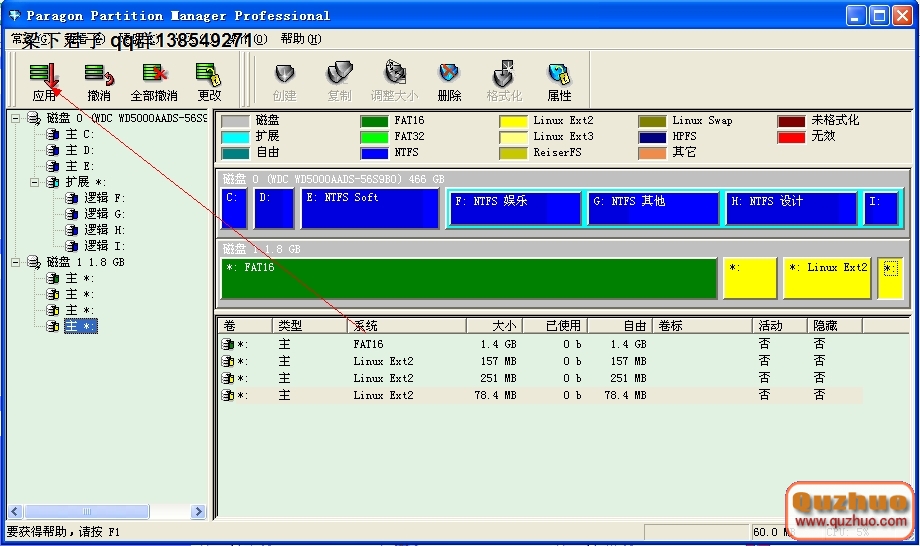Select the green FAT16 partition block
920x546 pixels.
(468, 278)
